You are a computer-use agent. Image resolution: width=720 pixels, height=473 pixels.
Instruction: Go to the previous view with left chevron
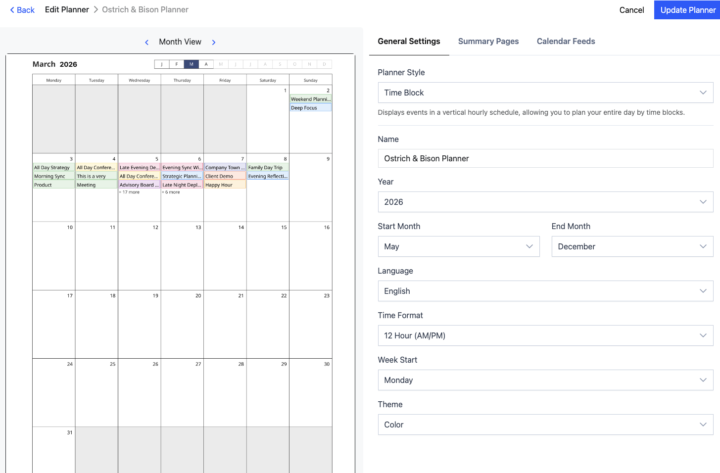[146, 42]
